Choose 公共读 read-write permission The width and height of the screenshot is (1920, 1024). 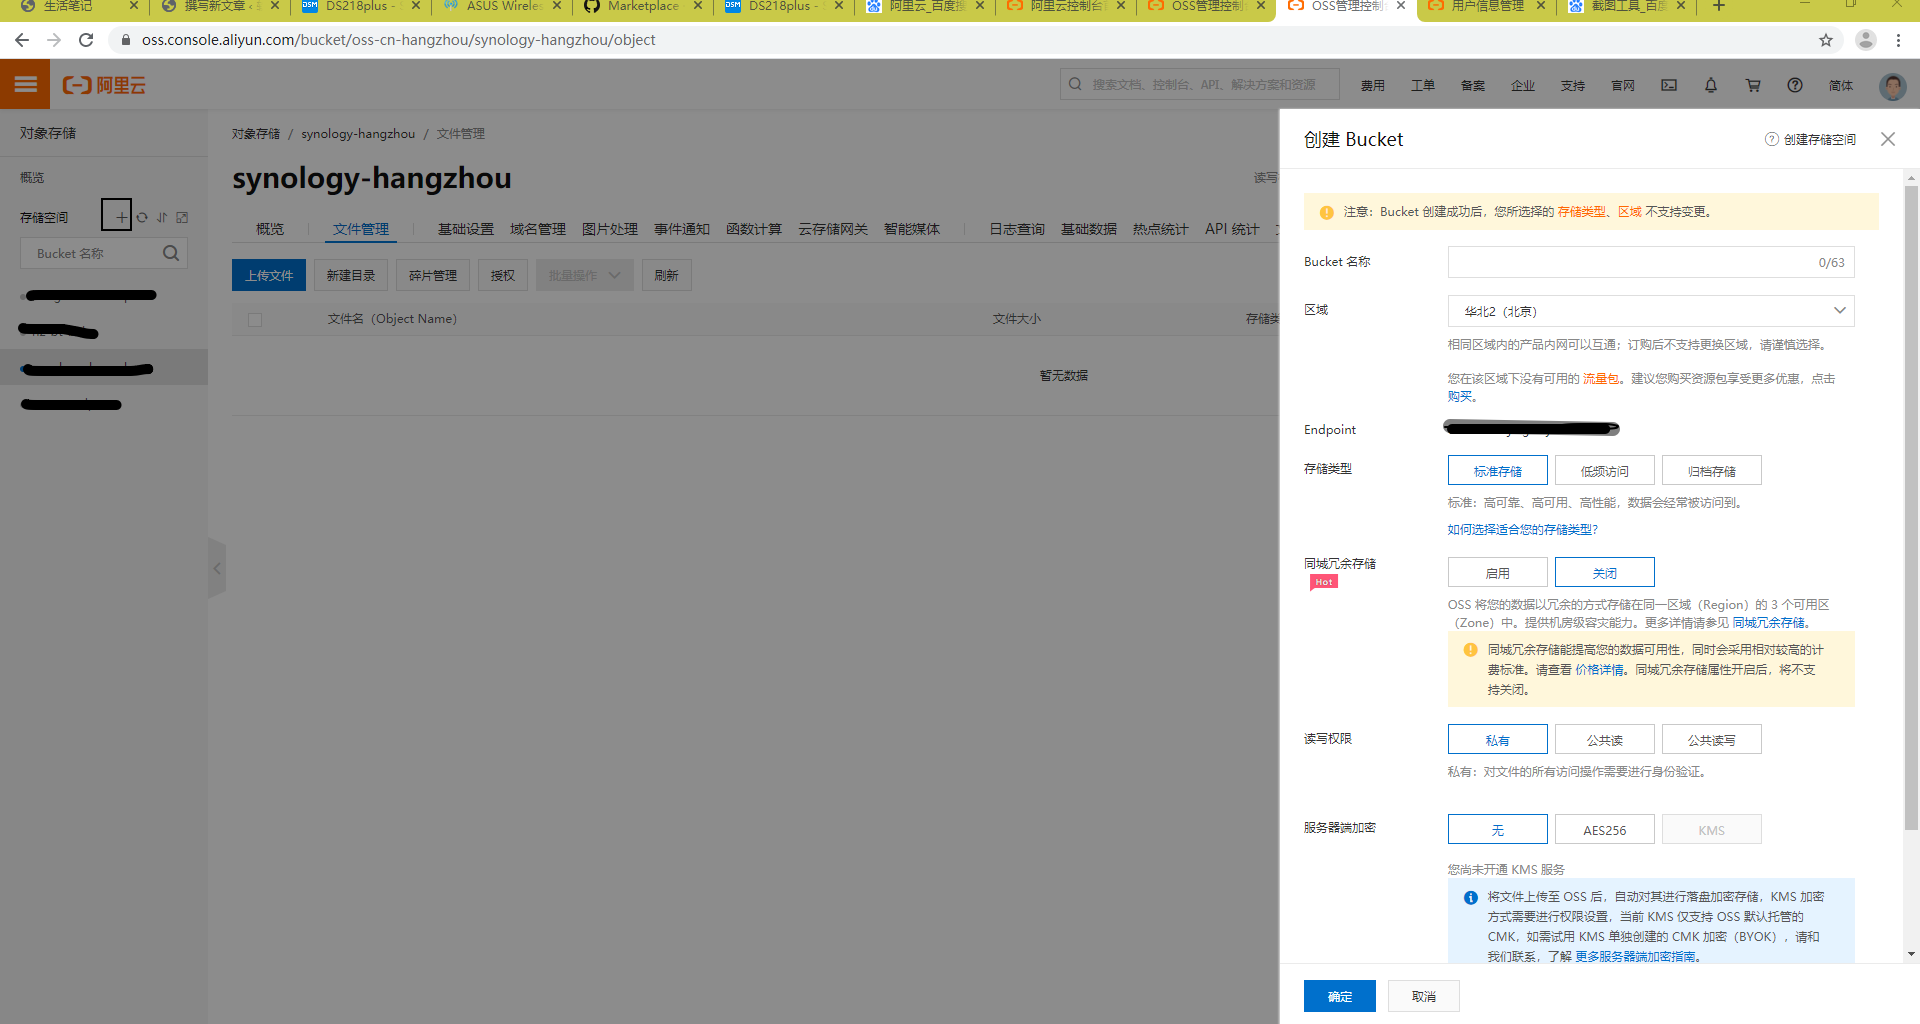tap(1604, 740)
